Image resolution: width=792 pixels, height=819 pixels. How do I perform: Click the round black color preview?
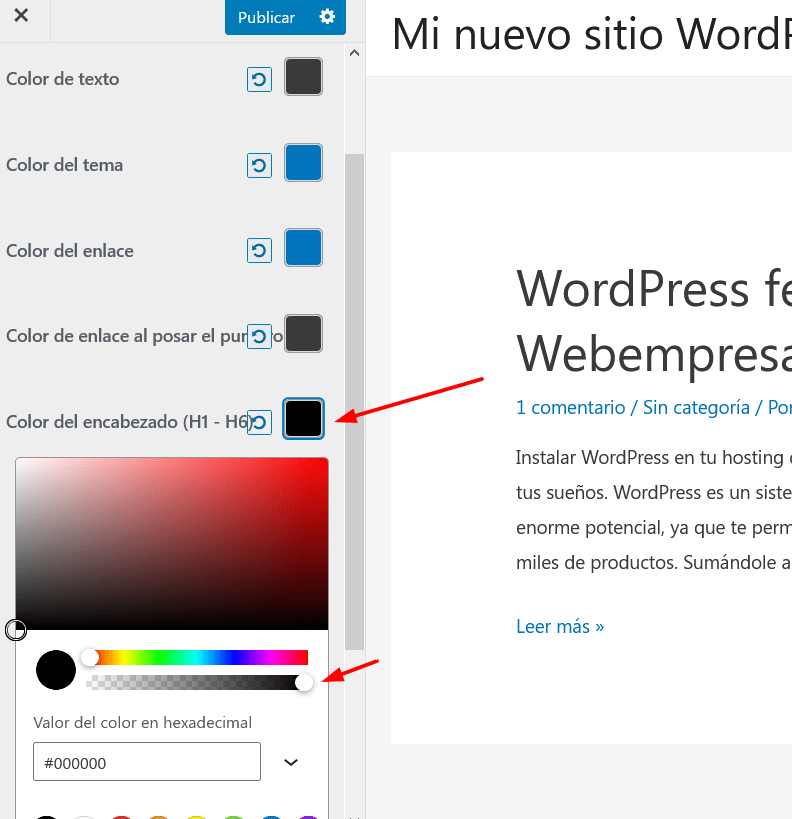point(56,670)
